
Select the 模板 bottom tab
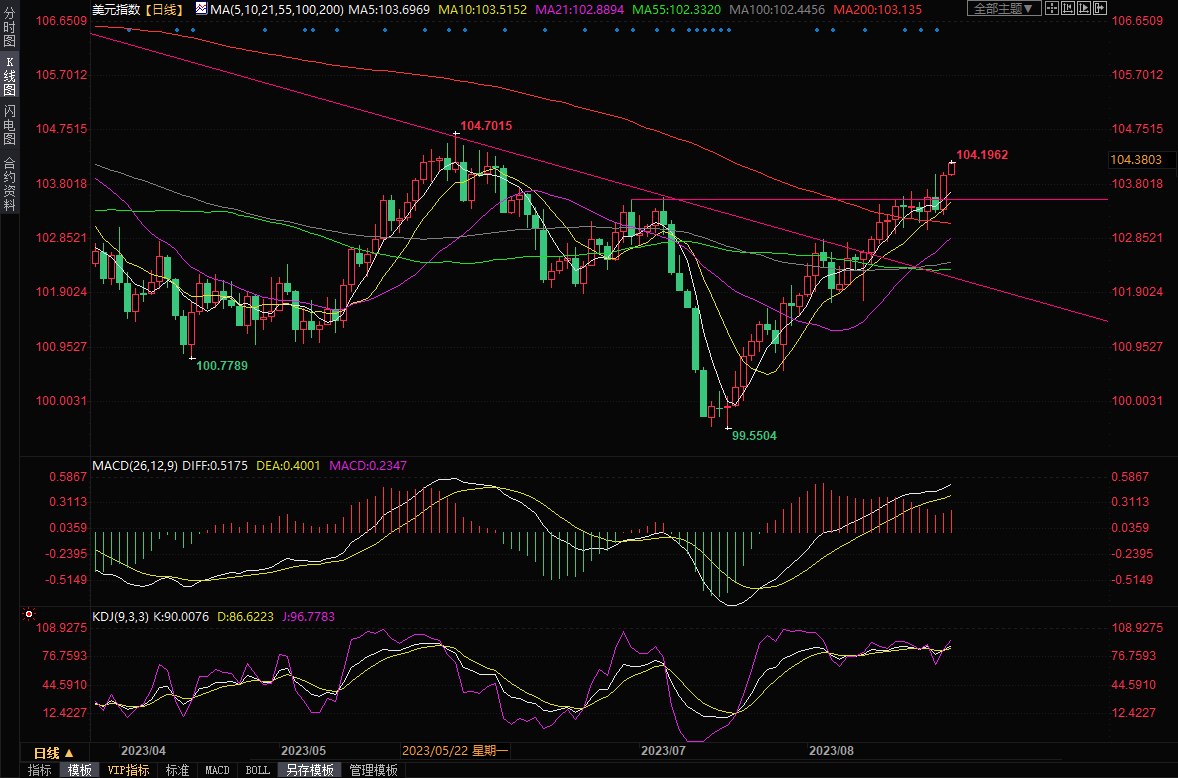tap(79, 770)
